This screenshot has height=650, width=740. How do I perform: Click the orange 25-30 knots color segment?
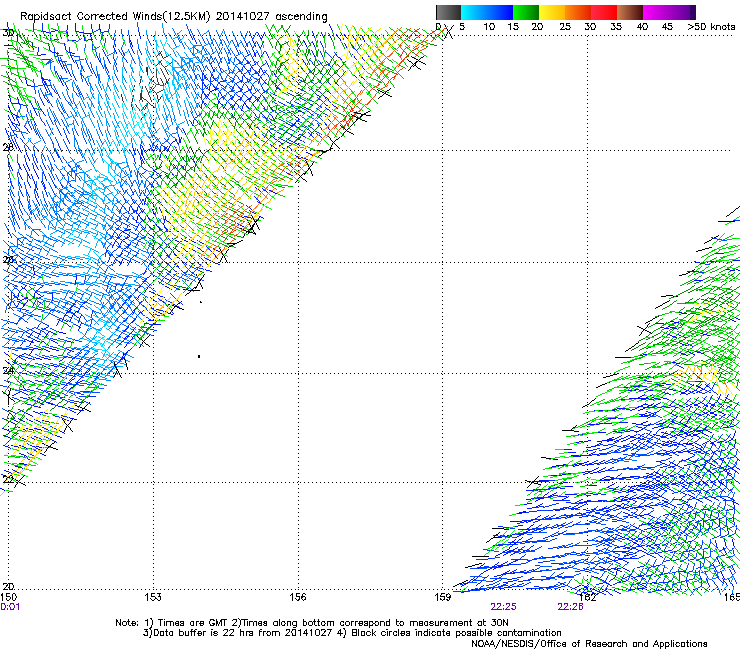coord(578,12)
